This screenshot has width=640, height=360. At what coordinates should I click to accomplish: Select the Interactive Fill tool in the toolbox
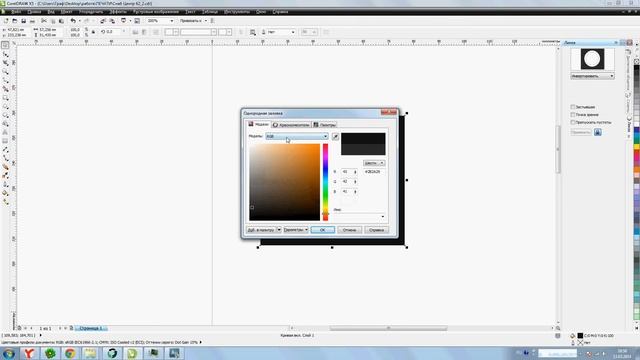[5, 202]
